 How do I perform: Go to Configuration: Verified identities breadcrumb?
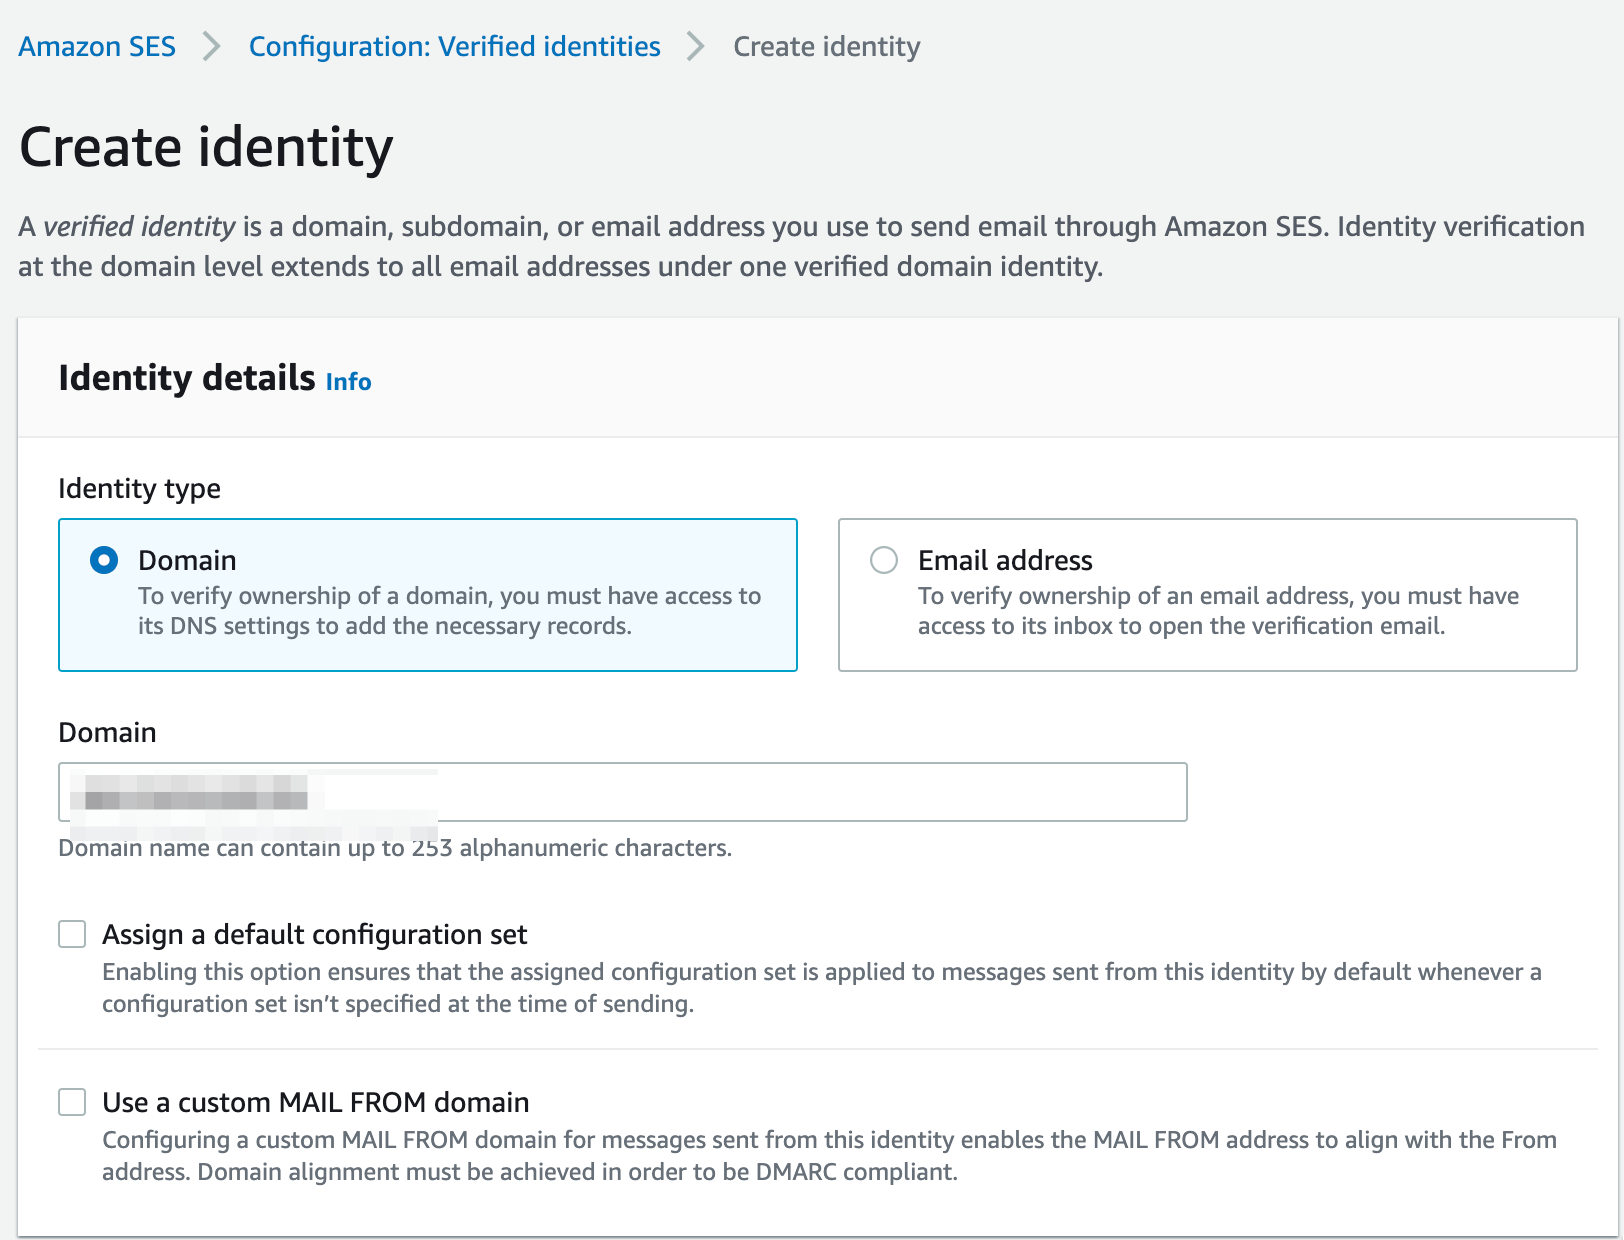[x=455, y=47]
